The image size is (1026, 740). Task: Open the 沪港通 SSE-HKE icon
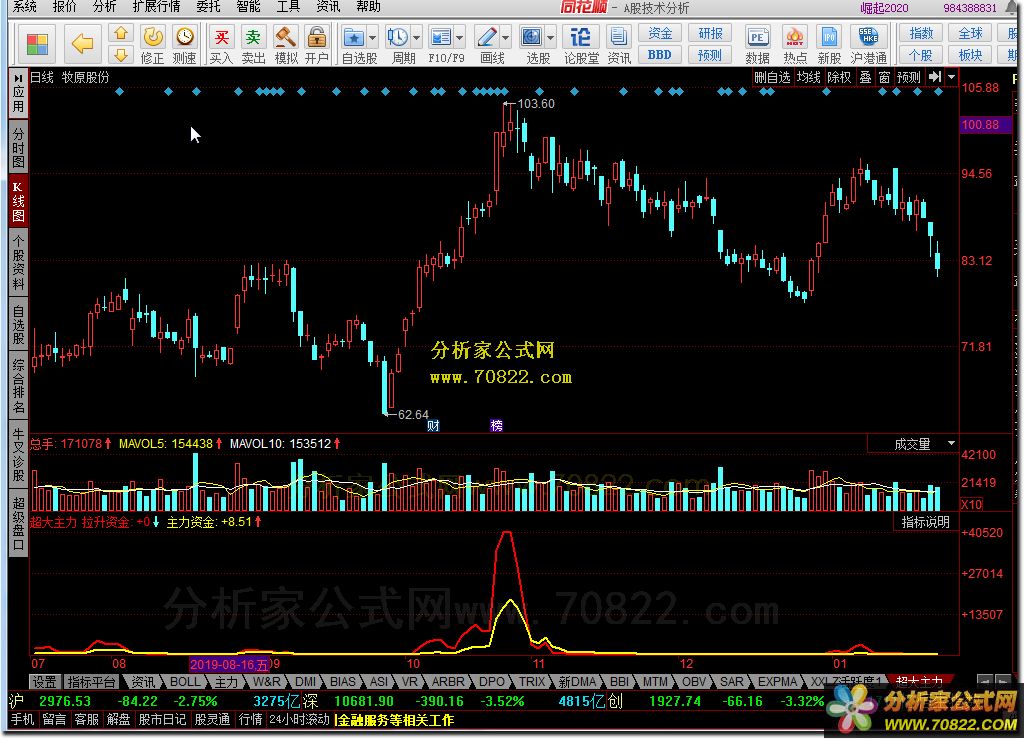coord(868,44)
